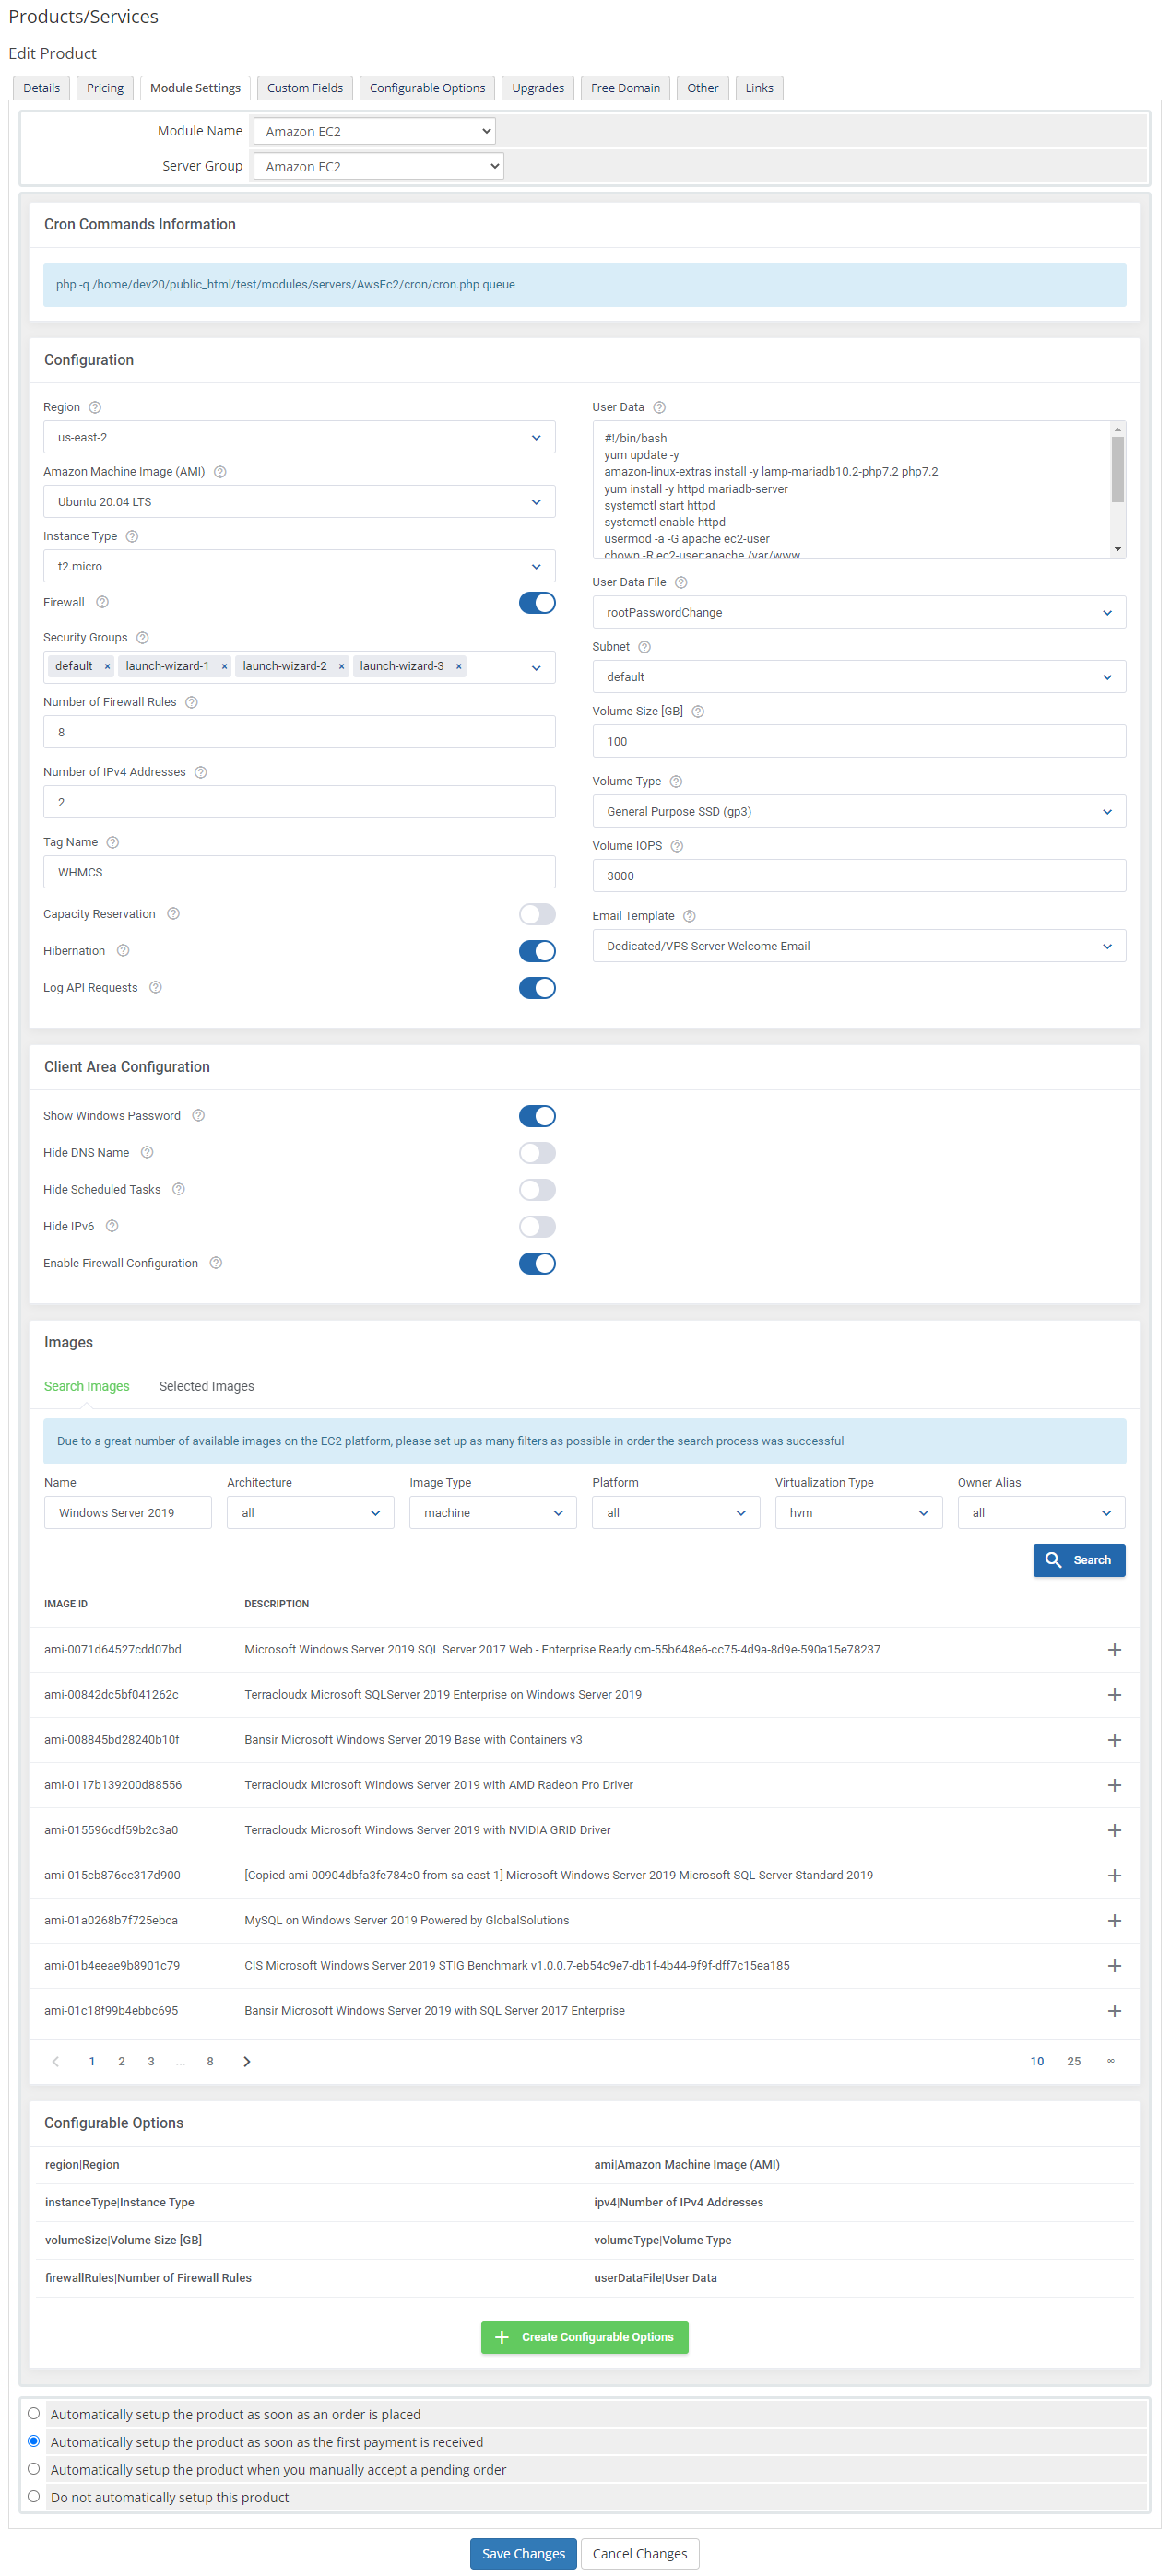Image resolution: width=1170 pixels, height=2576 pixels.
Task: Click Cancel Changes button
Action: [x=640, y=2554]
